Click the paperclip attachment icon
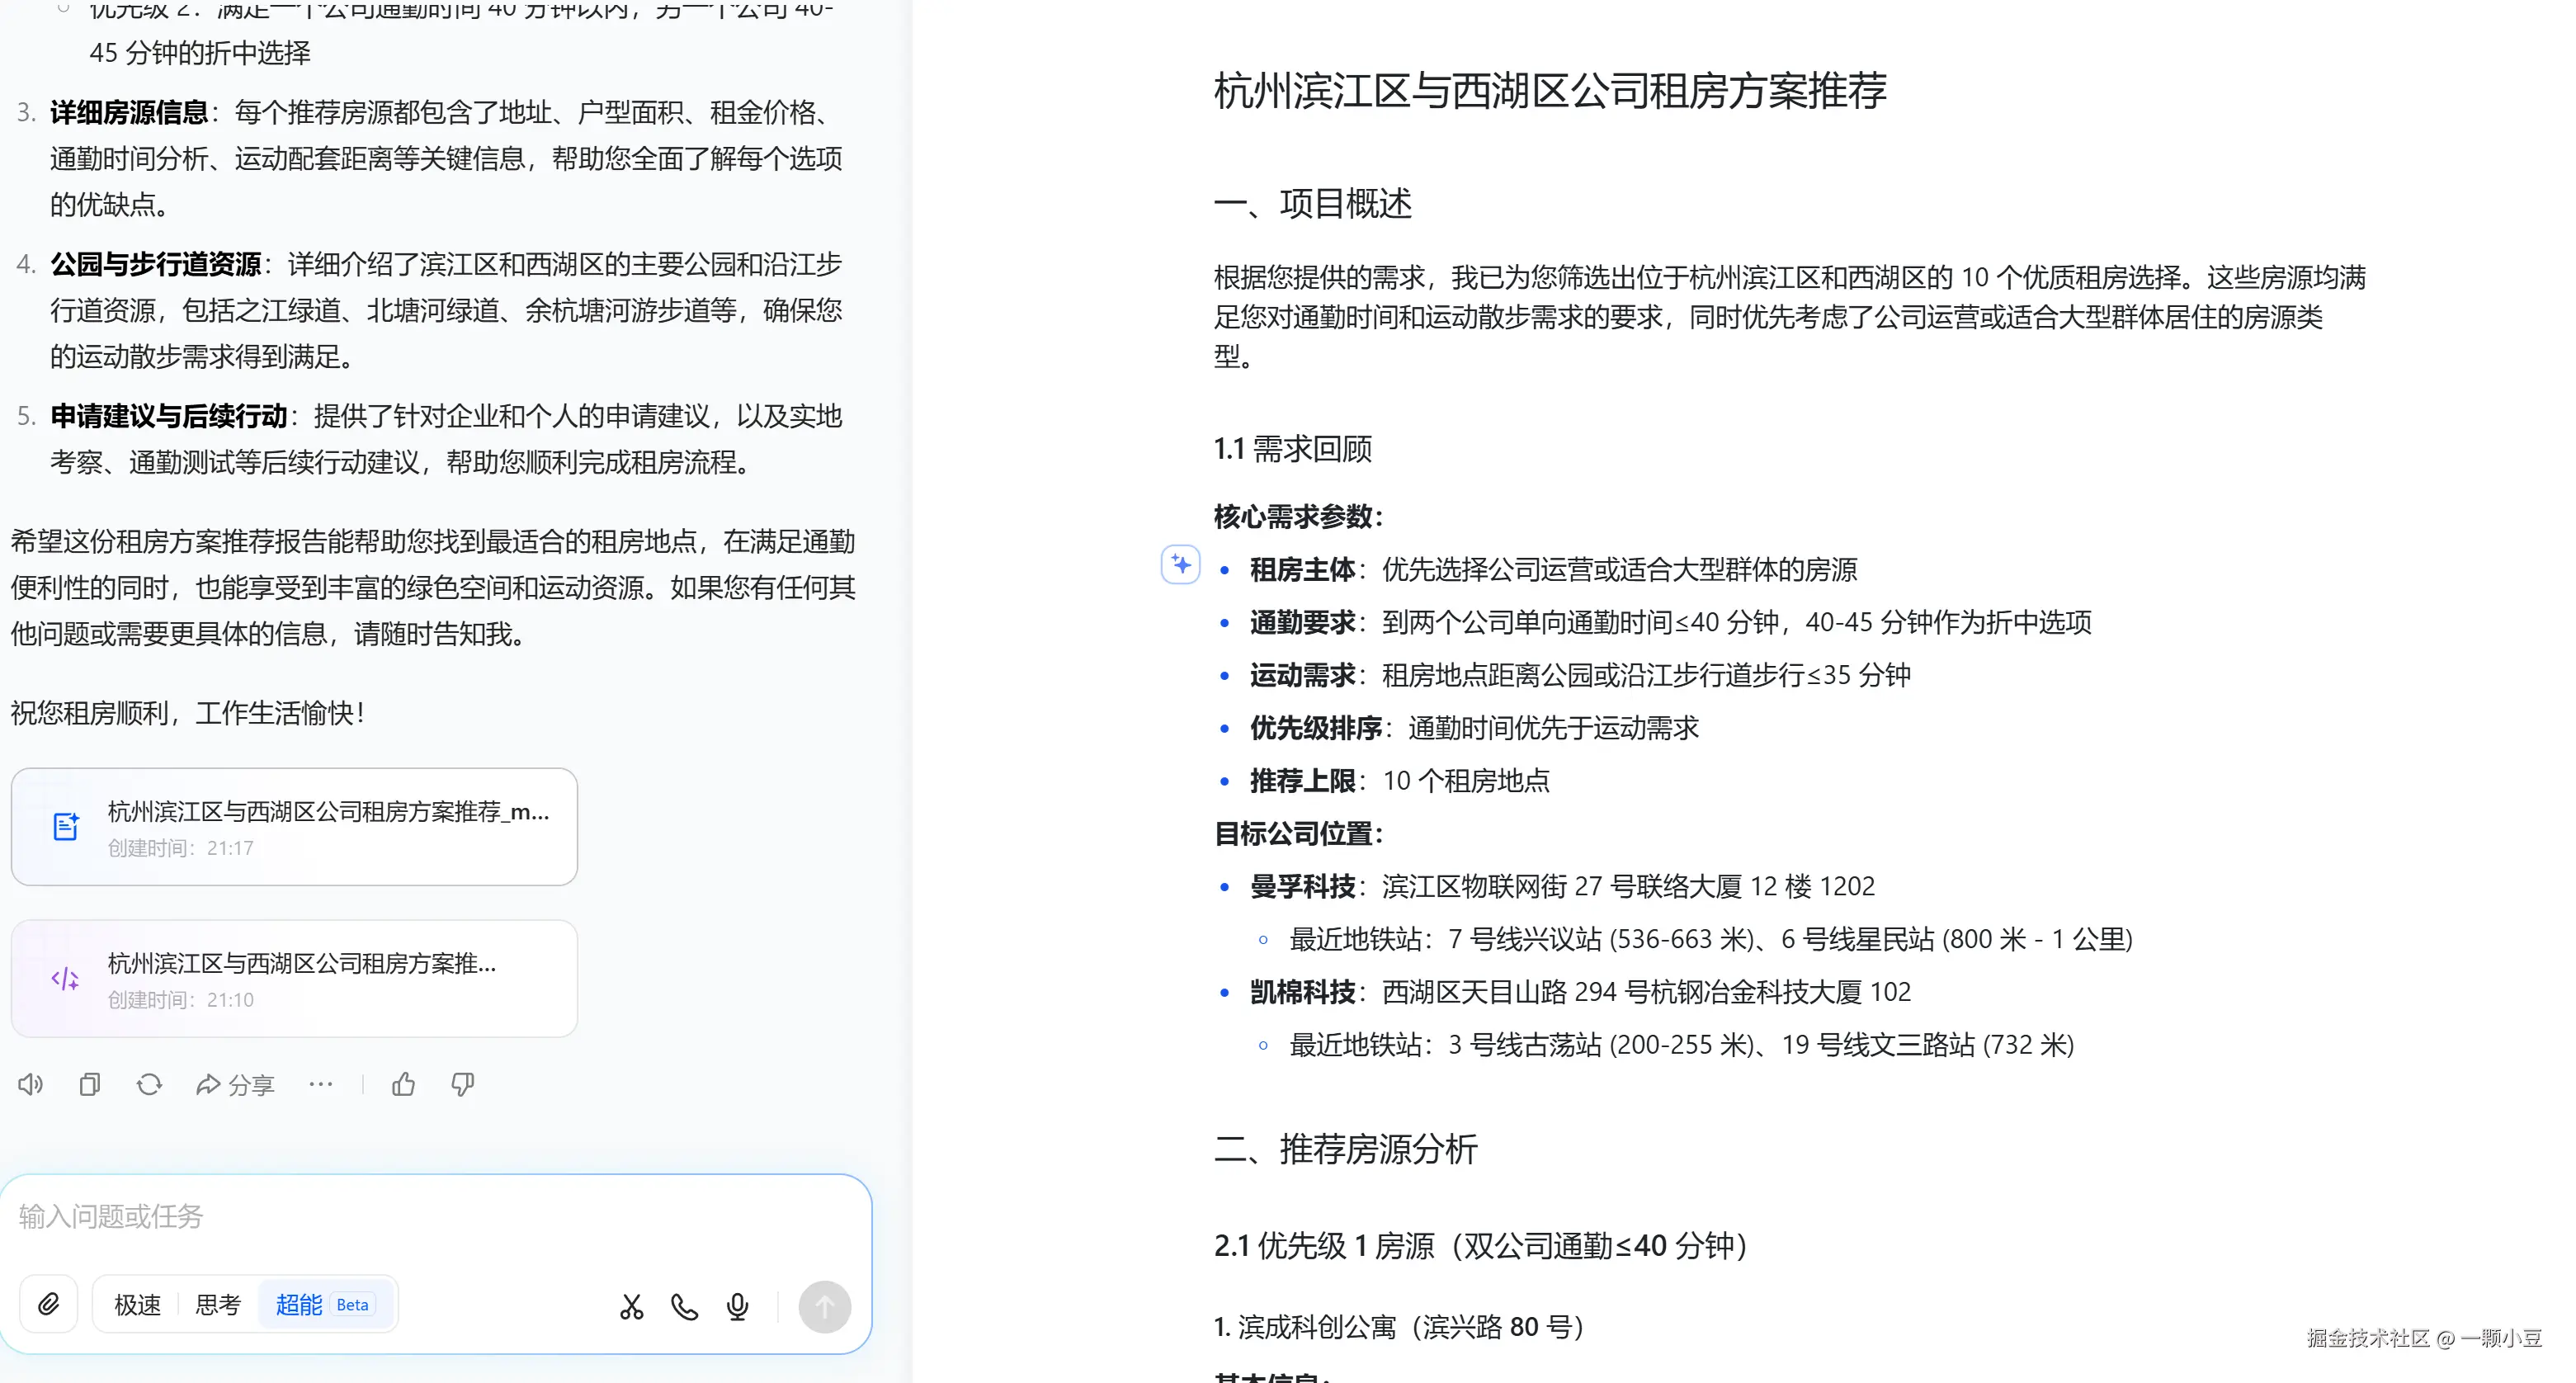 (x=48, y=1304)
